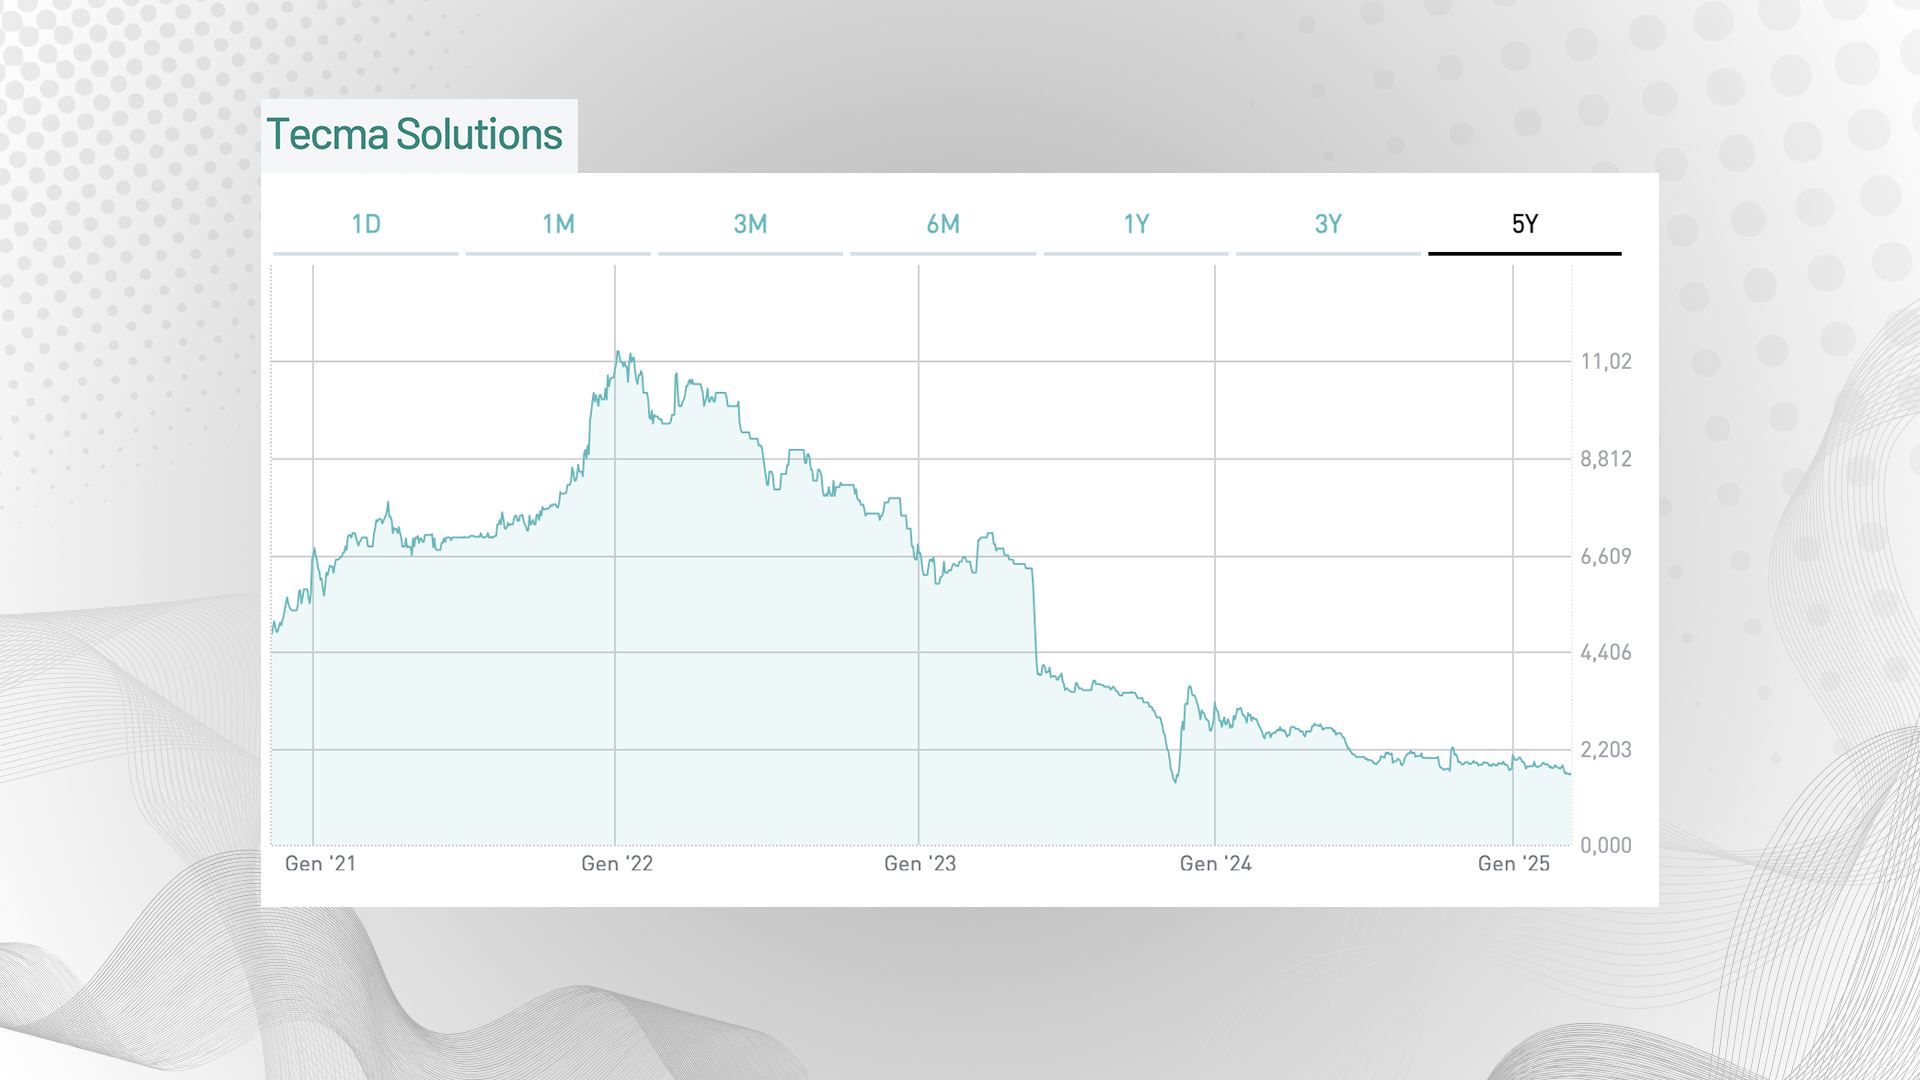Show the 6M price history tab
Screen dimensions: 1920x1080
point(943,224)
